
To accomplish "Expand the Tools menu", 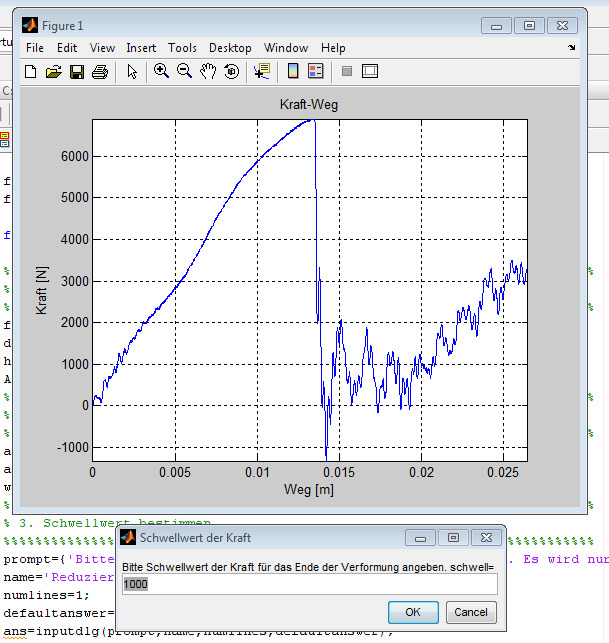I will 182,47.
